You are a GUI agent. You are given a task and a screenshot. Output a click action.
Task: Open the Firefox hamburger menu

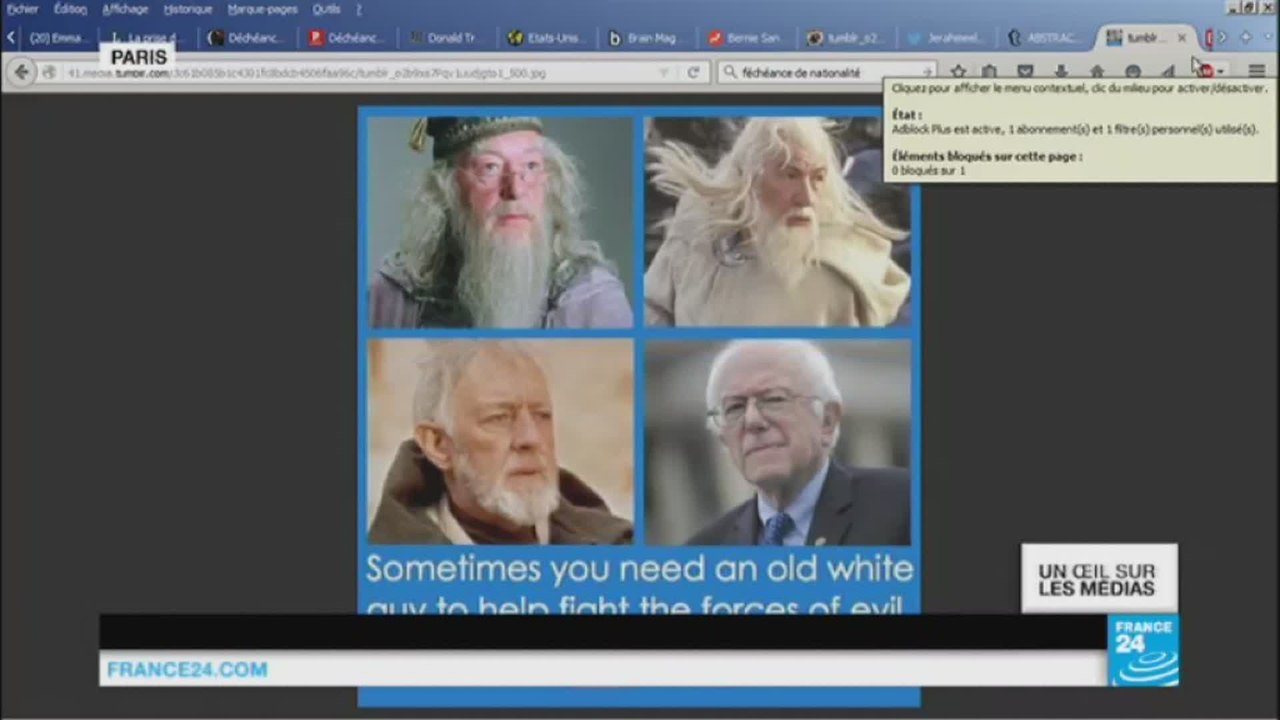pyautogui.click(x=1257, y=72)
